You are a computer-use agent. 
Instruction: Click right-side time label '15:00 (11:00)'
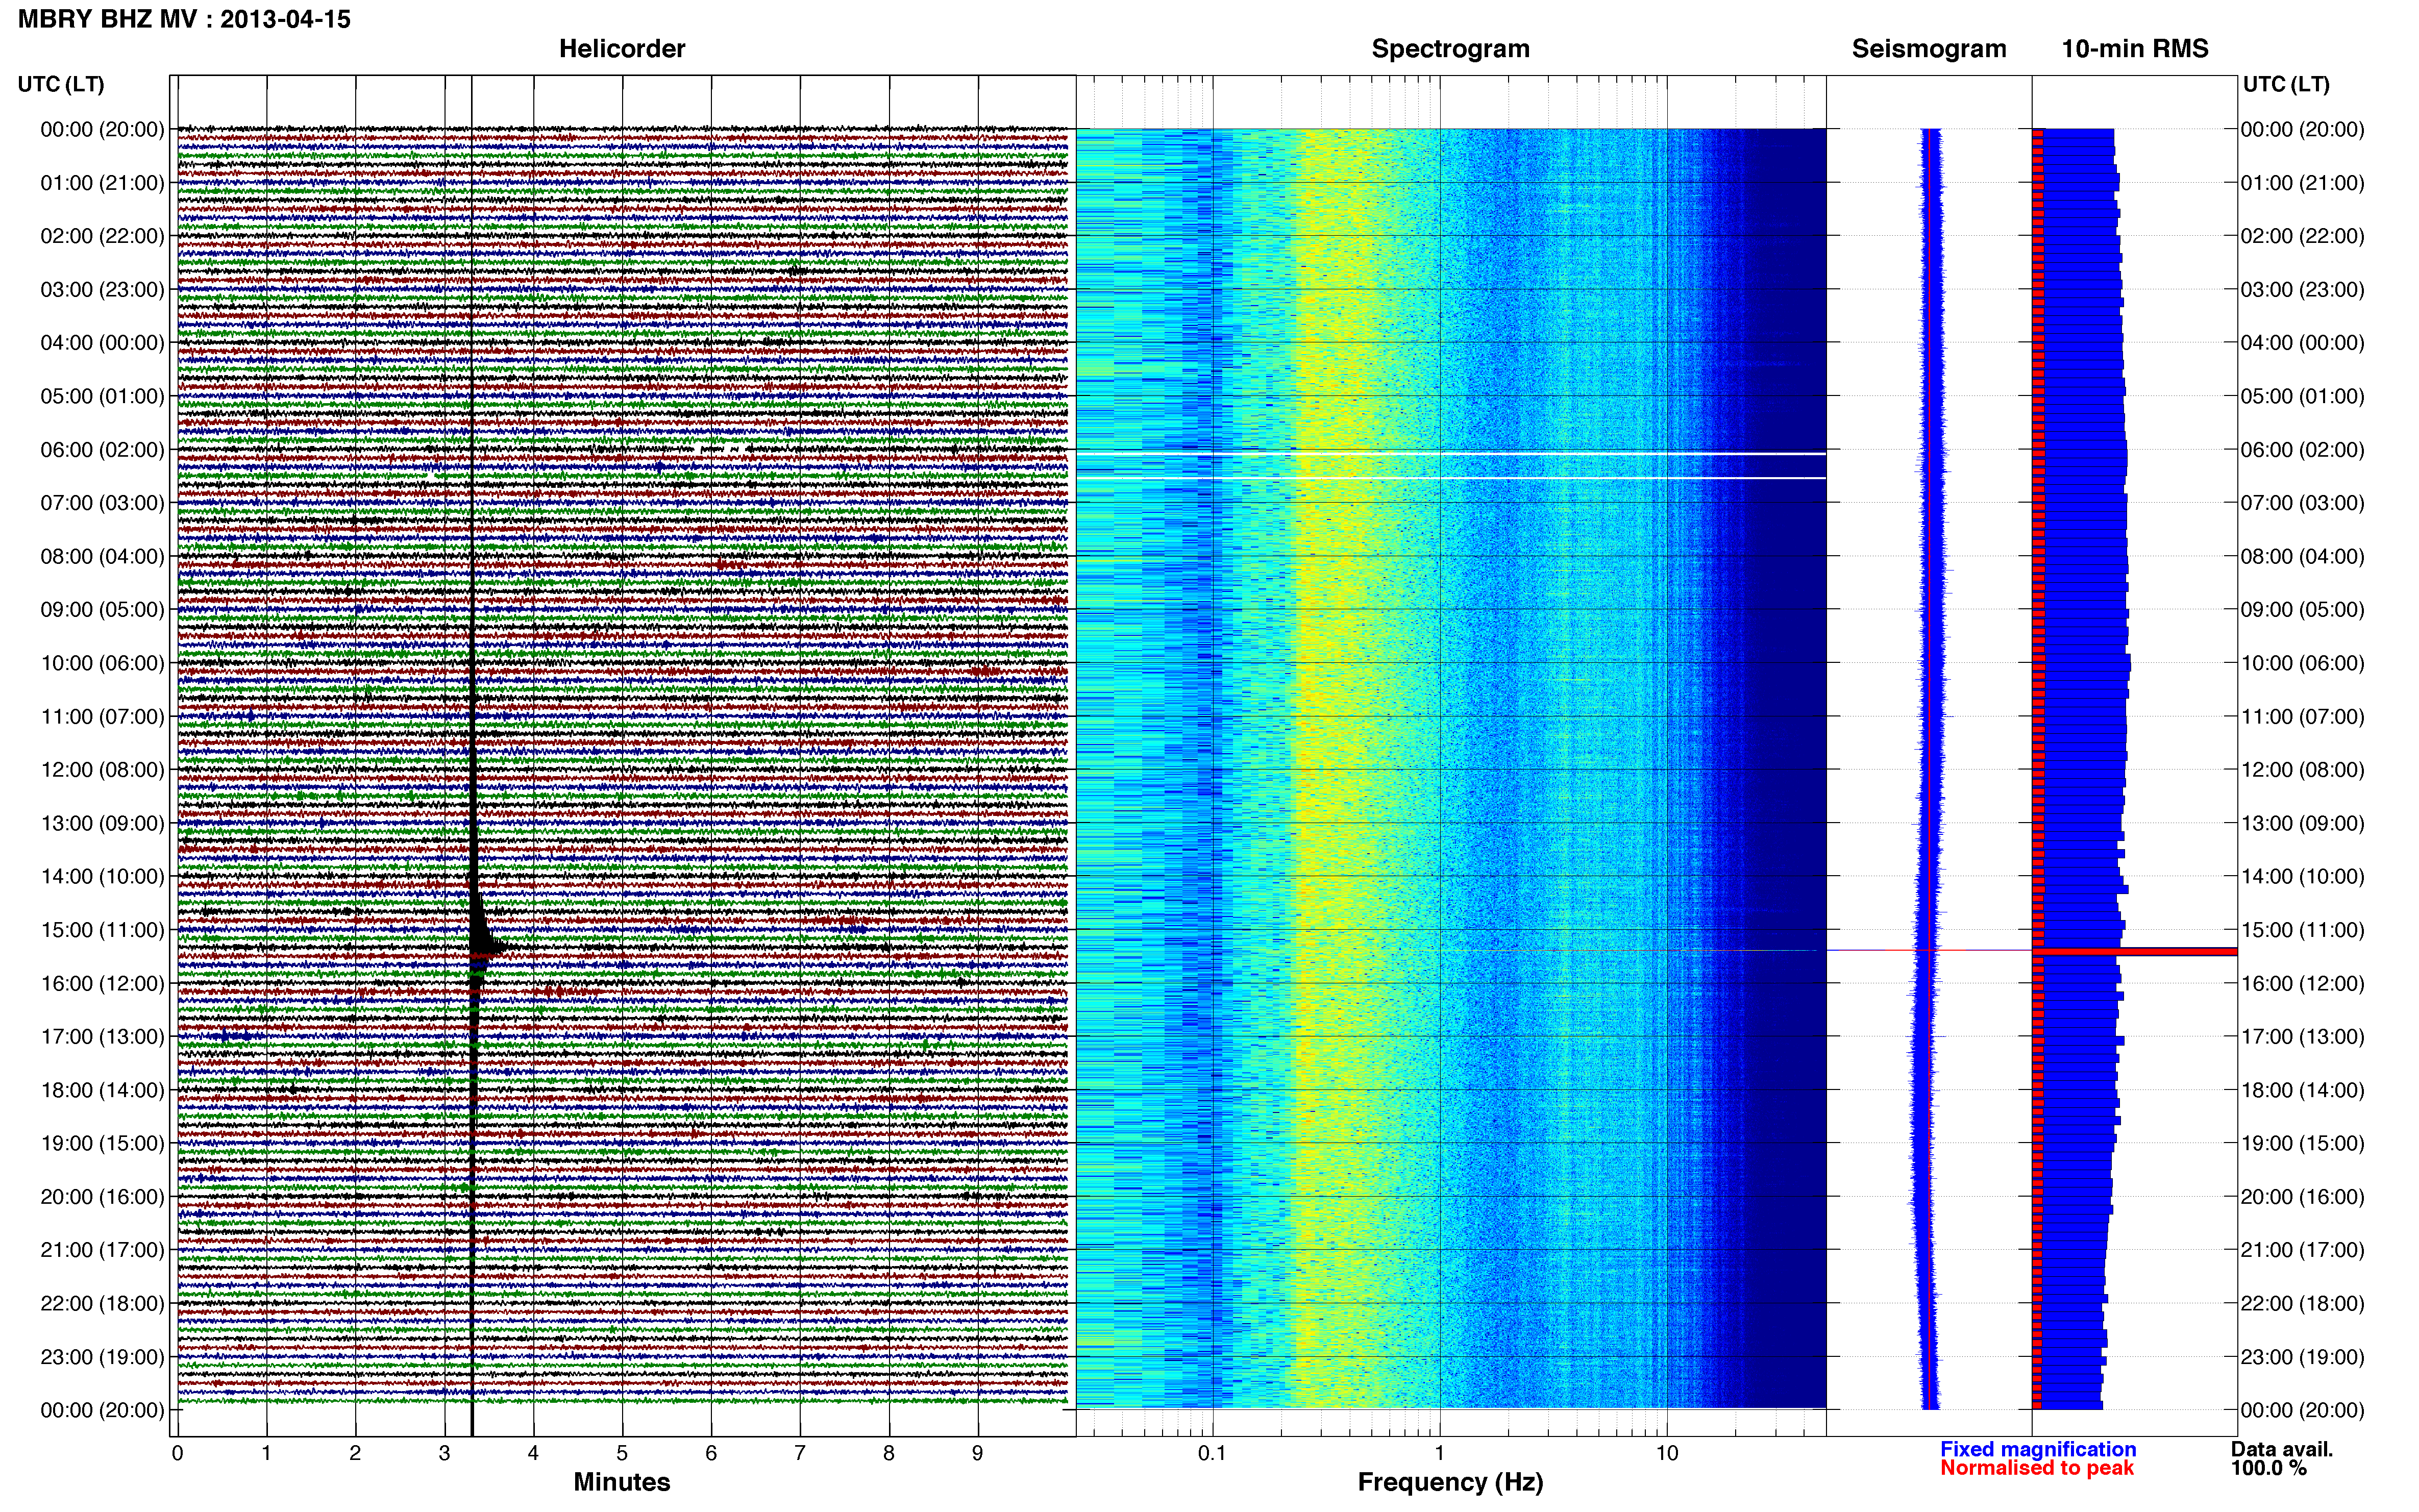2302,930
